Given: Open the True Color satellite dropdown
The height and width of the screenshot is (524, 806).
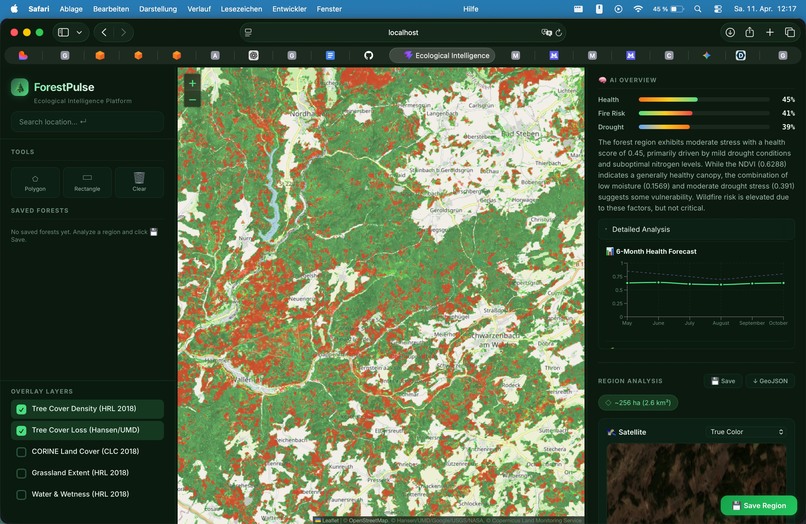Looking at the screenshot, I should click(746, 432).
